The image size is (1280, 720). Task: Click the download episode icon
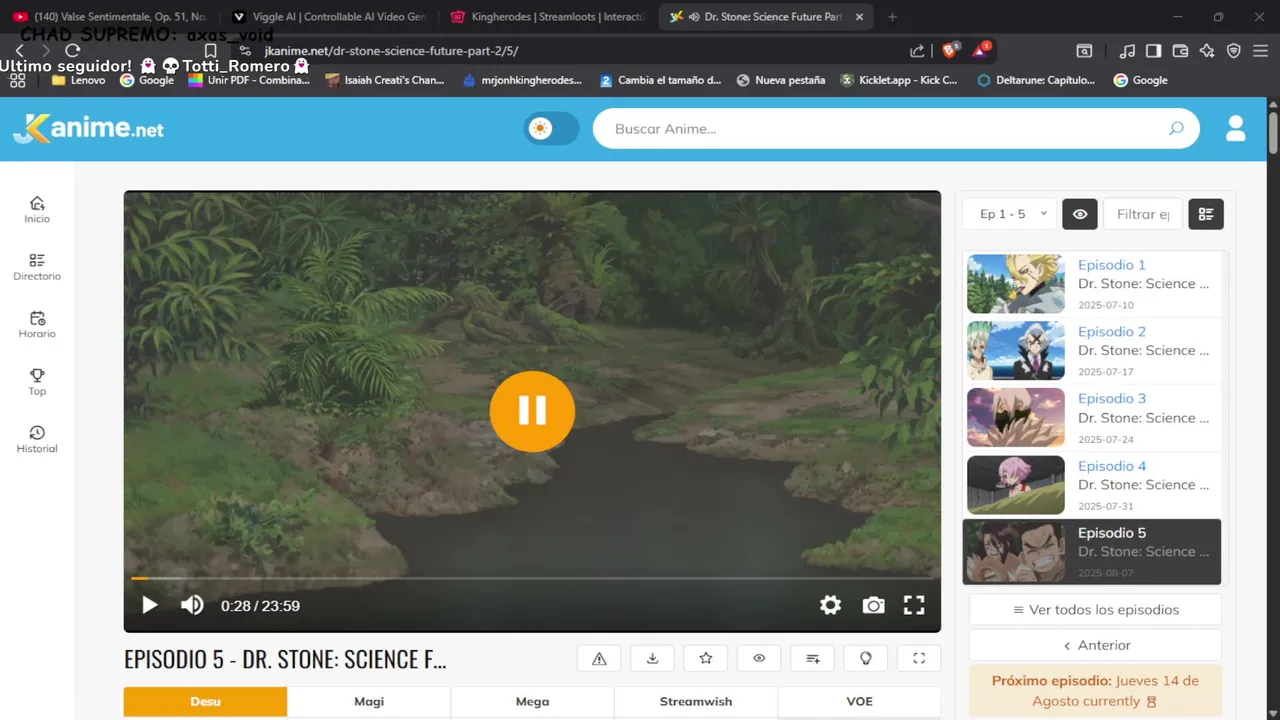tap(653, 658)
